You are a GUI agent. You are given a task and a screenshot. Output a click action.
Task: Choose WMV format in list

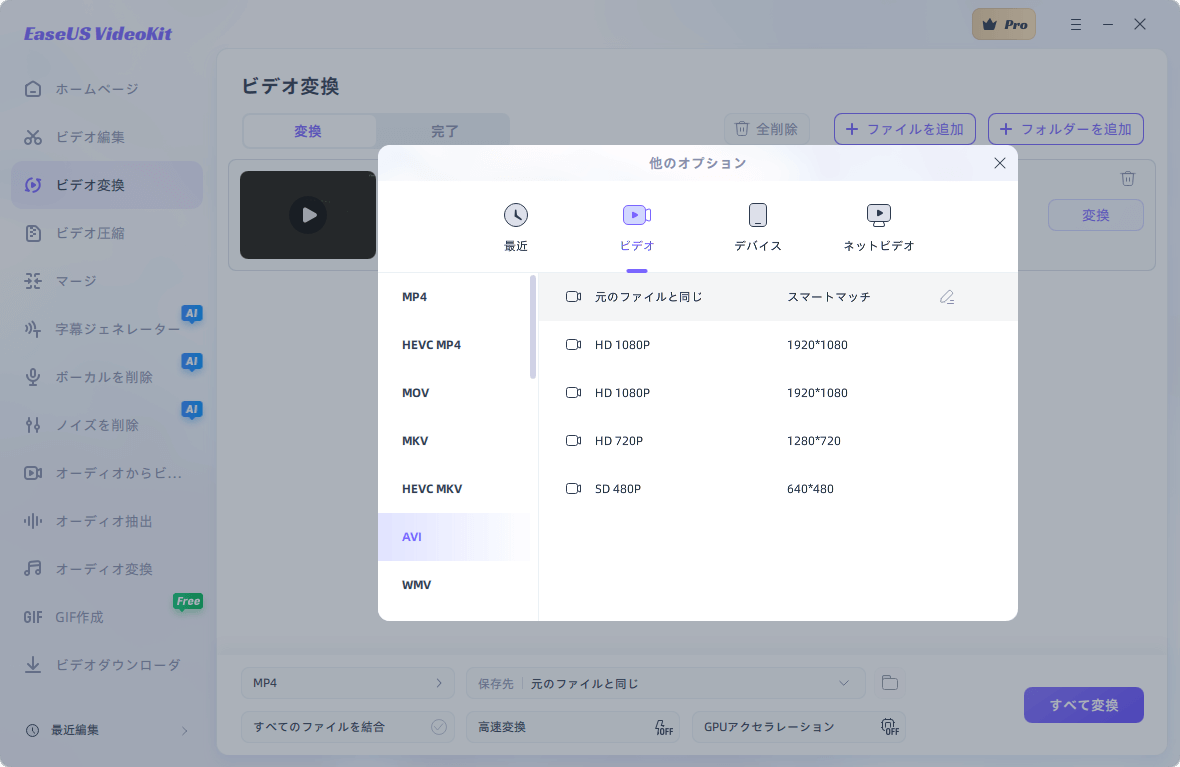(x=454, y=585)
